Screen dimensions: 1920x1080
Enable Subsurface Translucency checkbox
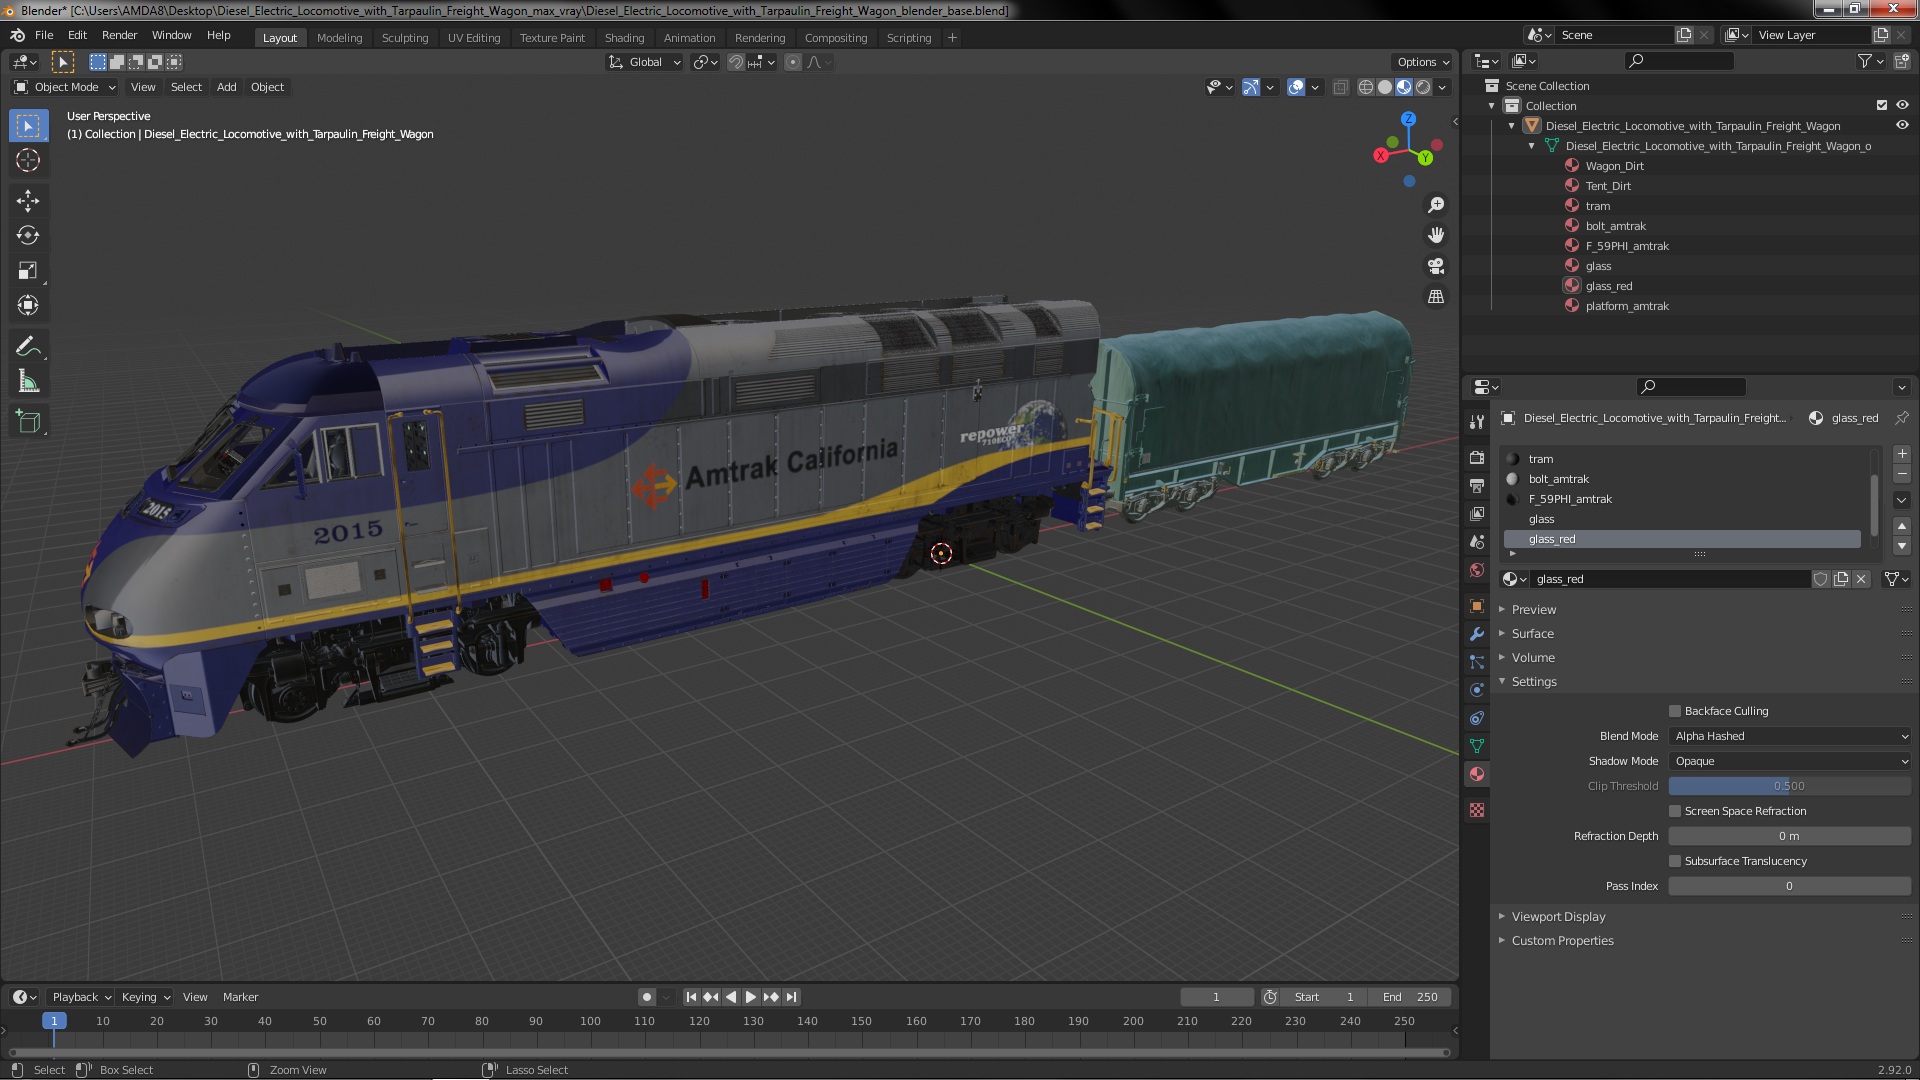point(1675,861)
